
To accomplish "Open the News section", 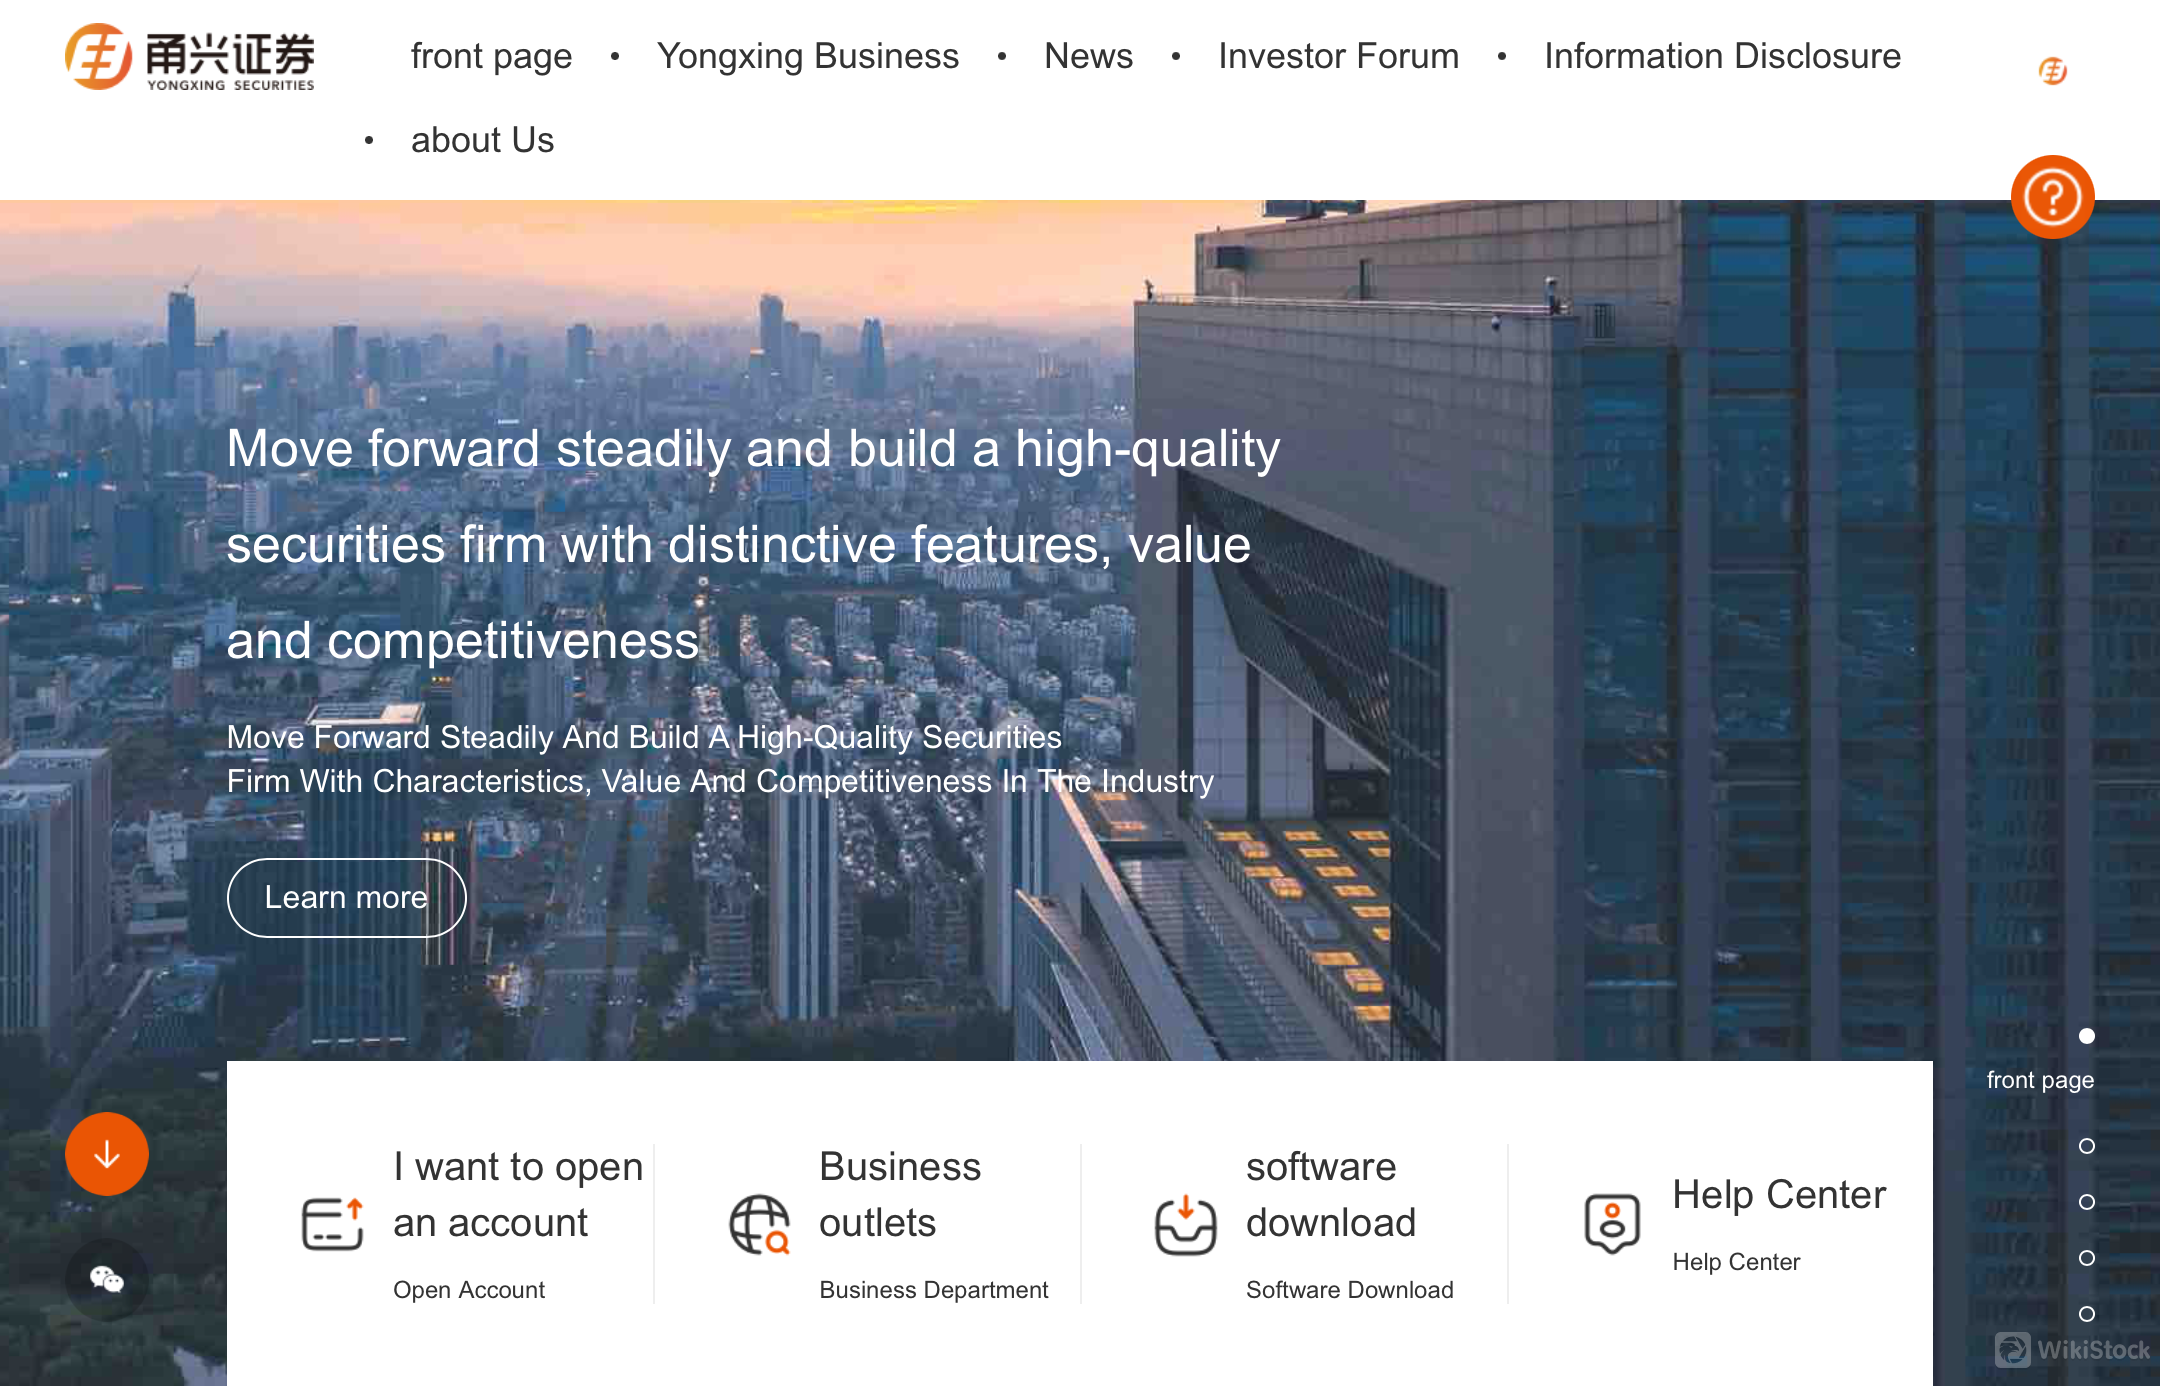I will 1089,57.
